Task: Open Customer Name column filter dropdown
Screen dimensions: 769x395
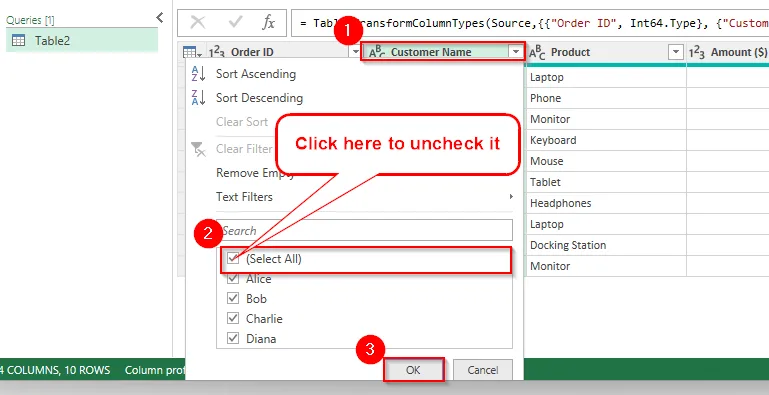Action: (x=515, y=52)
